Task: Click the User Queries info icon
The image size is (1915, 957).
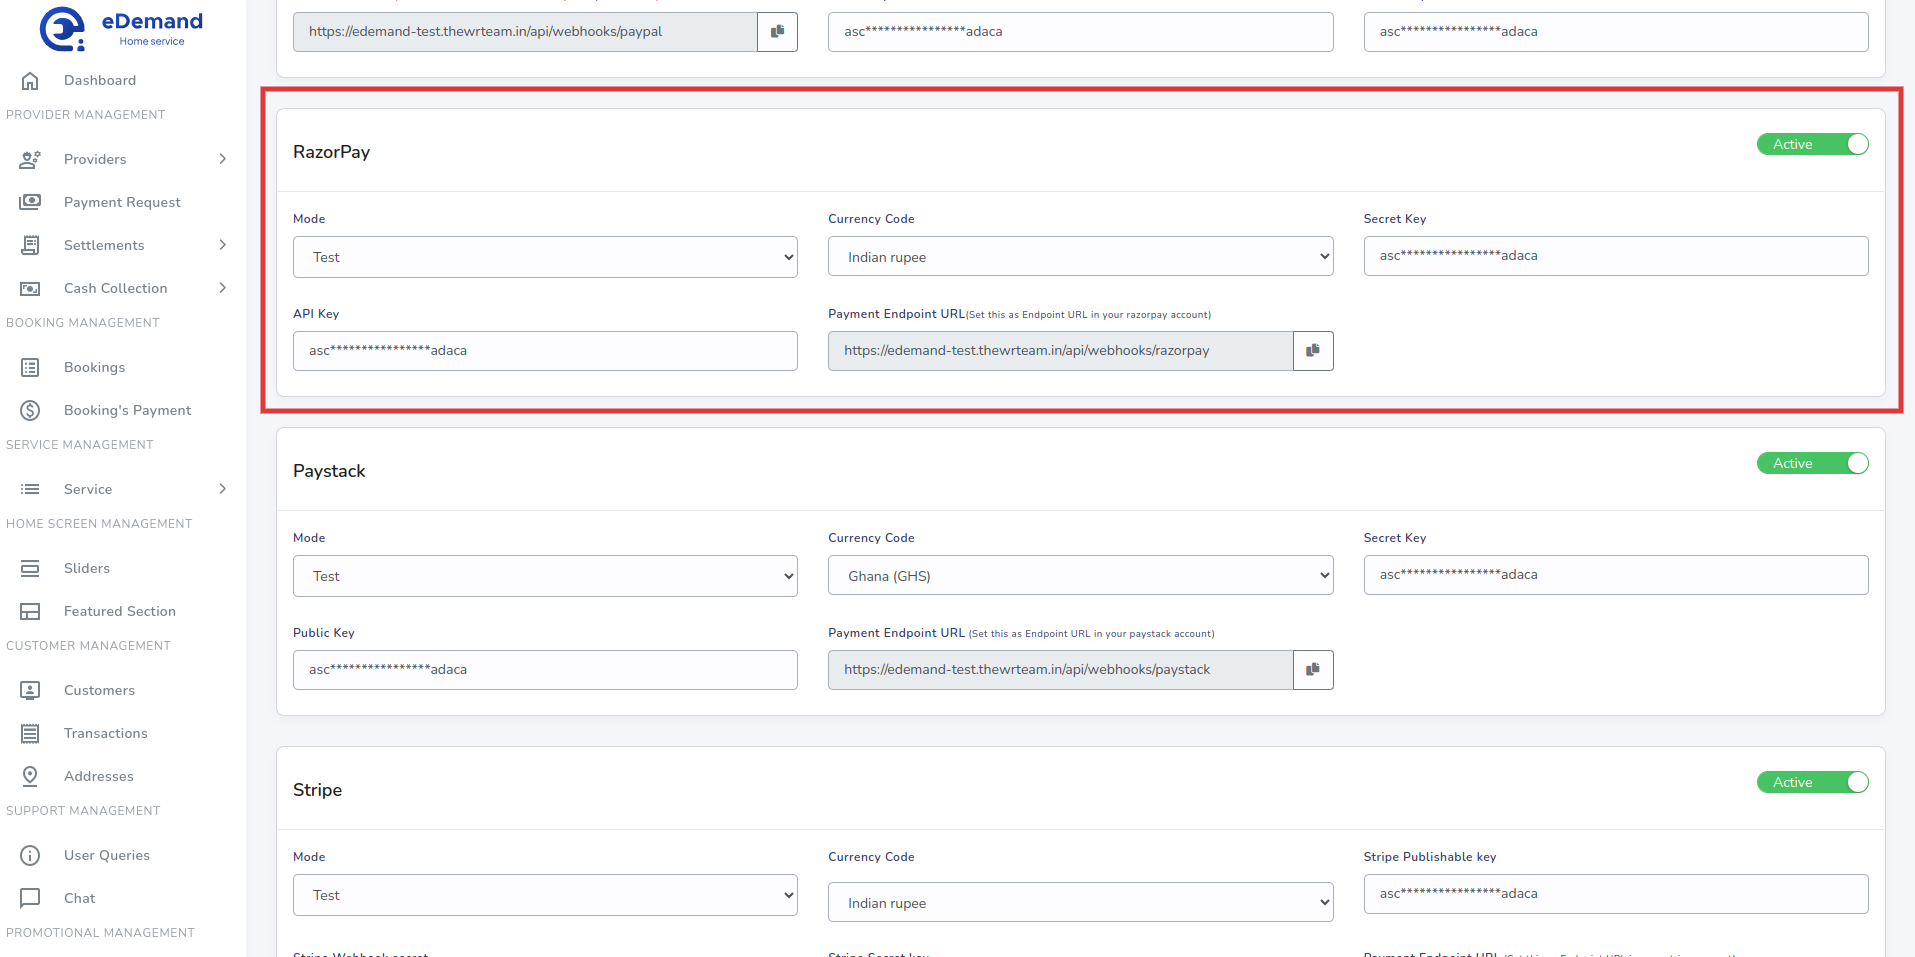Action: (x=30, y=855)
